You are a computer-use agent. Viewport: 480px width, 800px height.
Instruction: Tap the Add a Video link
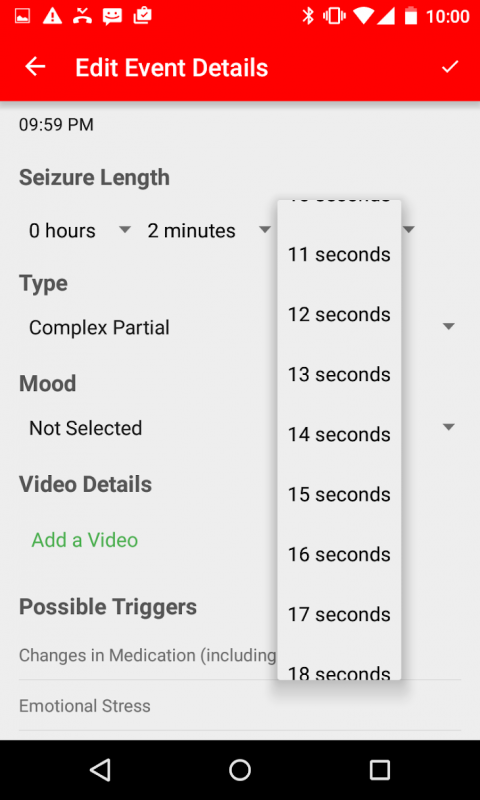tap(85, 540)
